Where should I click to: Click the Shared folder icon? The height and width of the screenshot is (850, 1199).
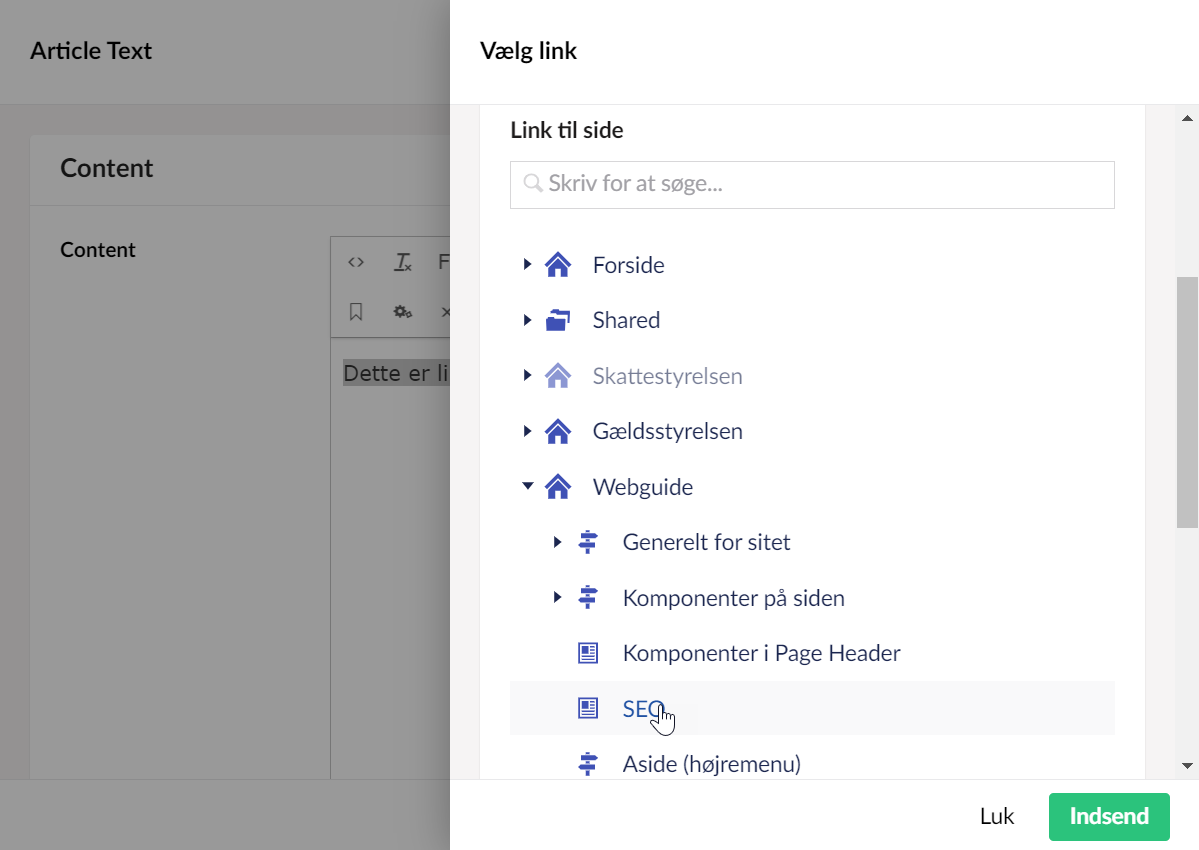(558, 321)
